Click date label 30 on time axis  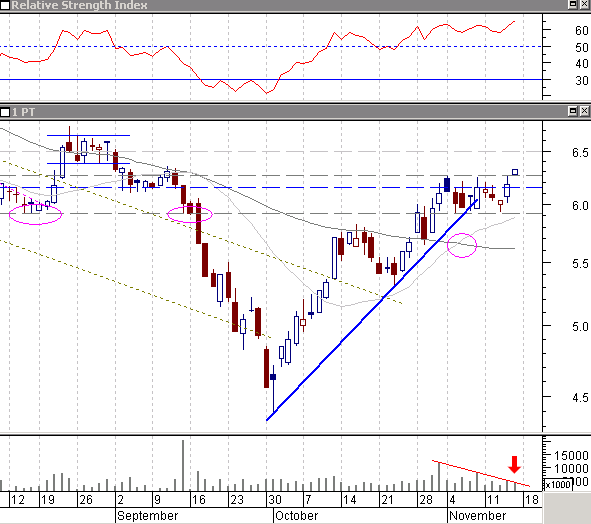click(275, 500)
